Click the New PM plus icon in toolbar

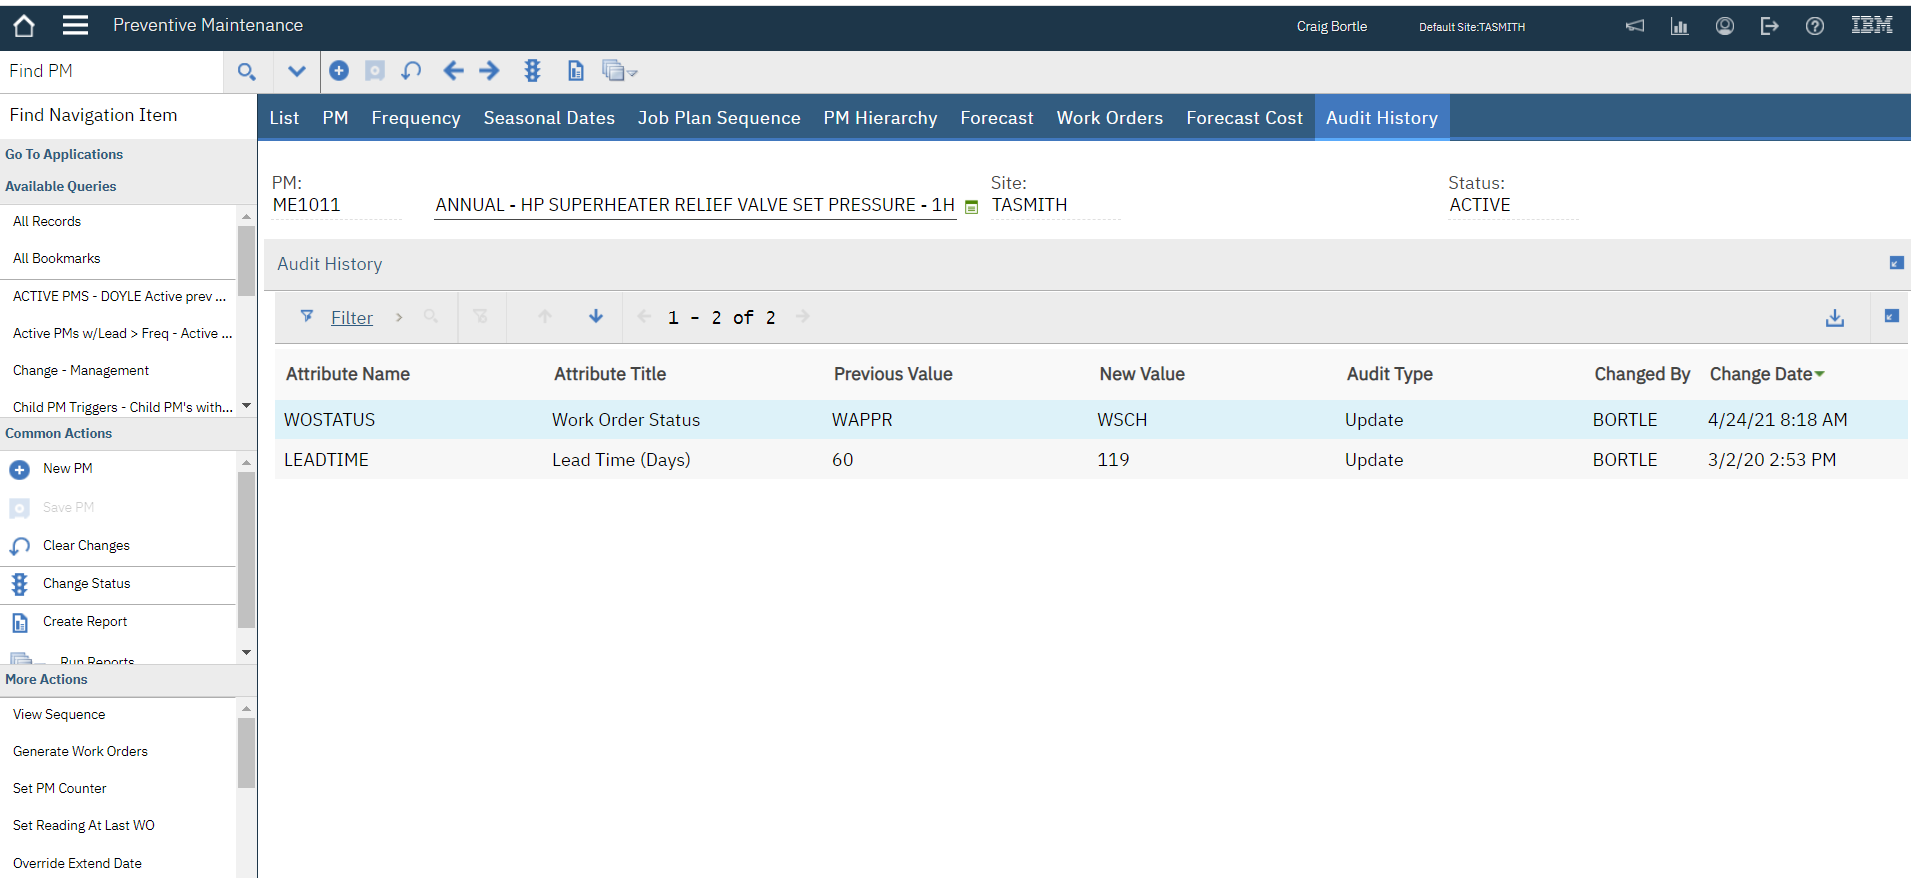(339, 70)
